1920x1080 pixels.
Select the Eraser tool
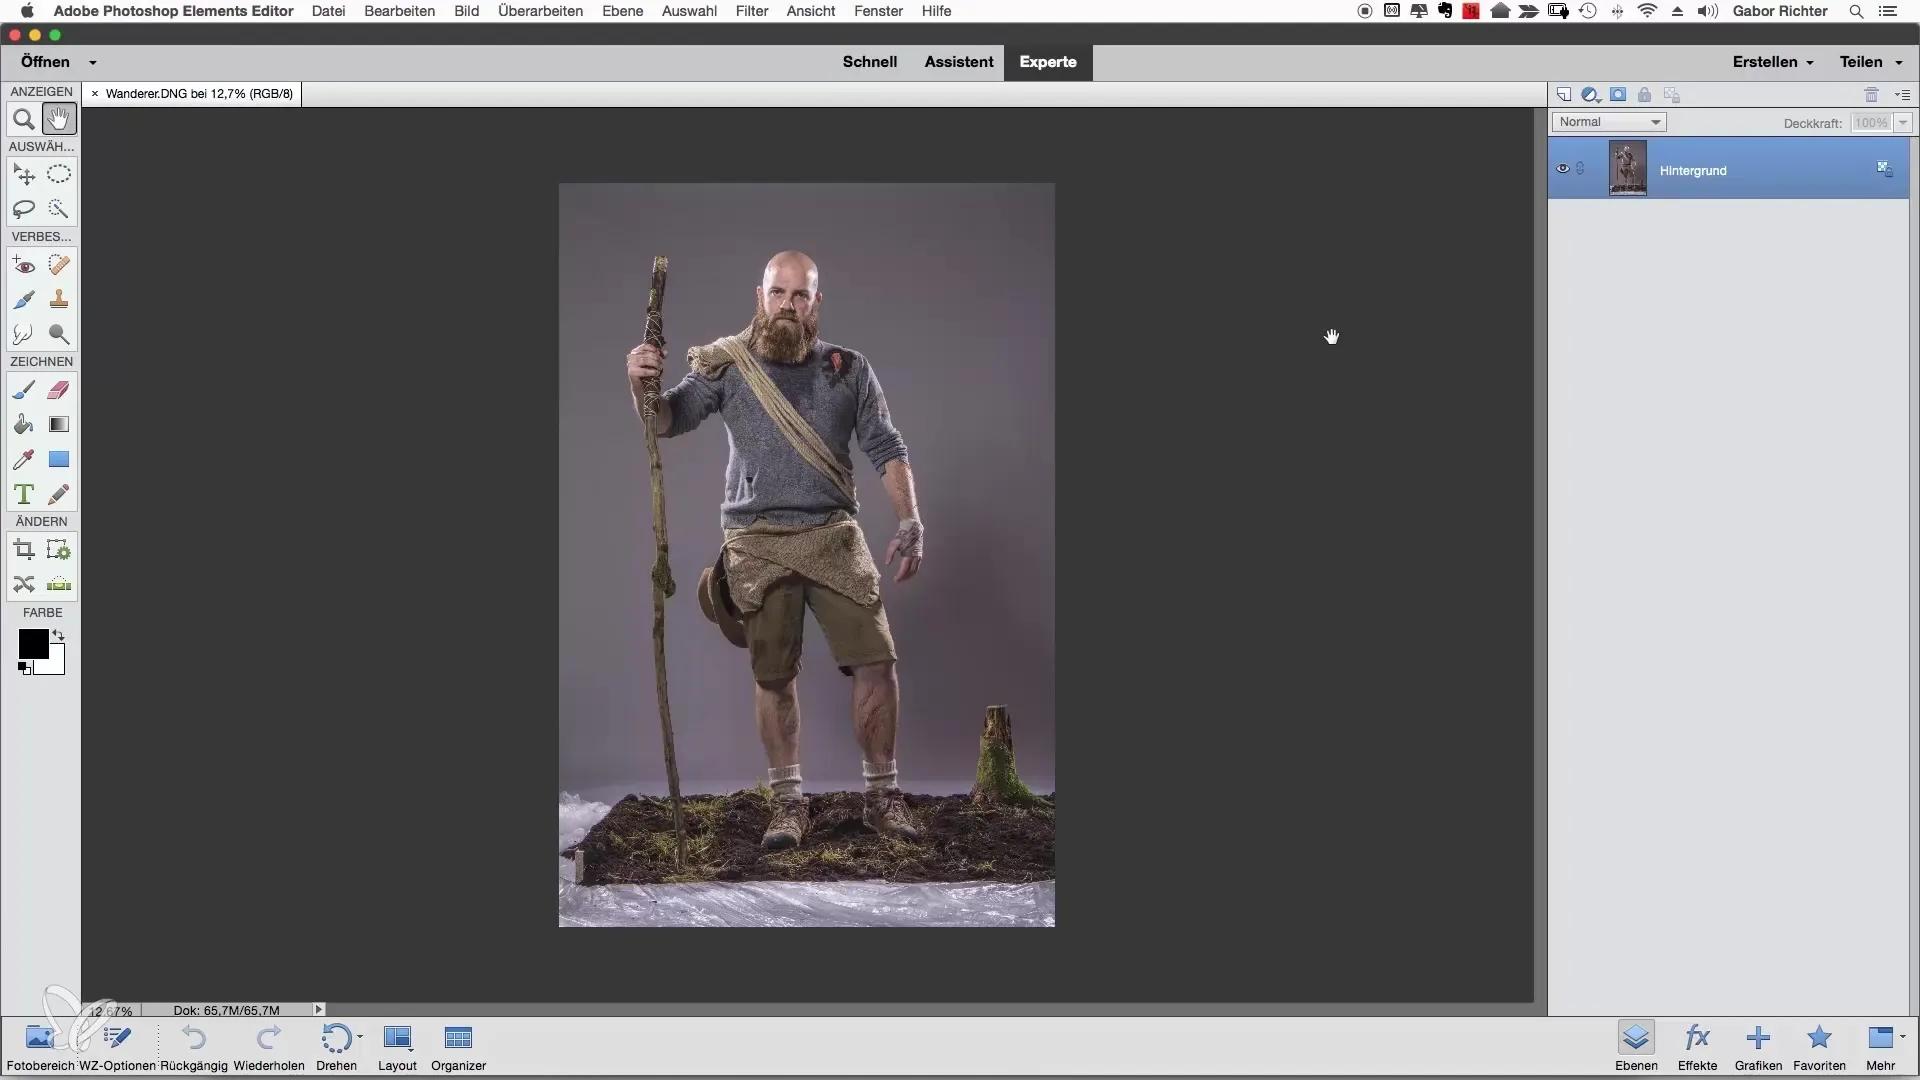[59, 390]
